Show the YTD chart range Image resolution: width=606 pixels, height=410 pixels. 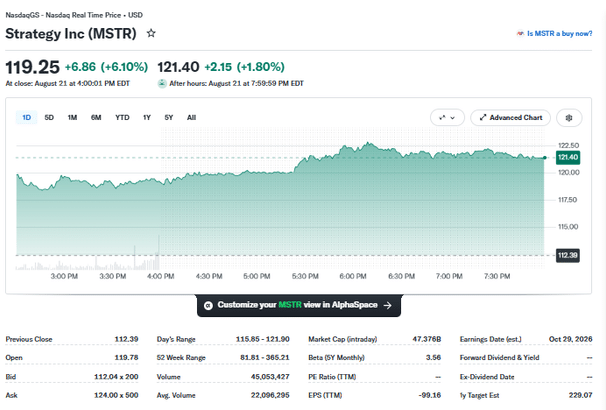coord(122,117)
